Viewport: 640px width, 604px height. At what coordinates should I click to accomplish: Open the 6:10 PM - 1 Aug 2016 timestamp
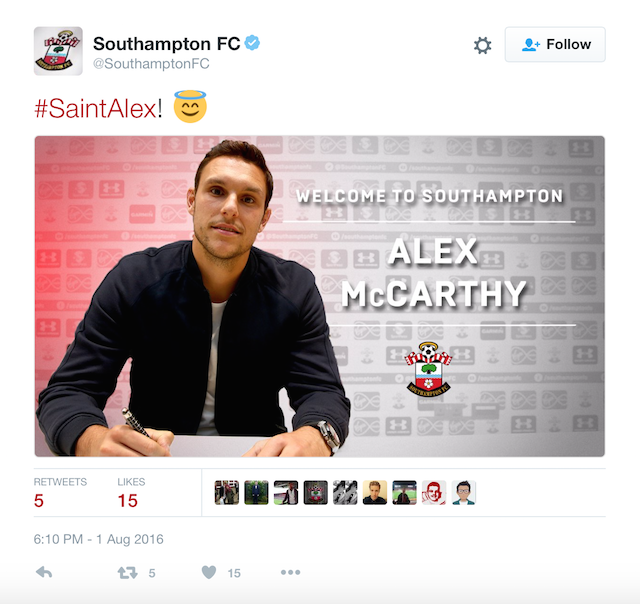click(x=98, y=539)
